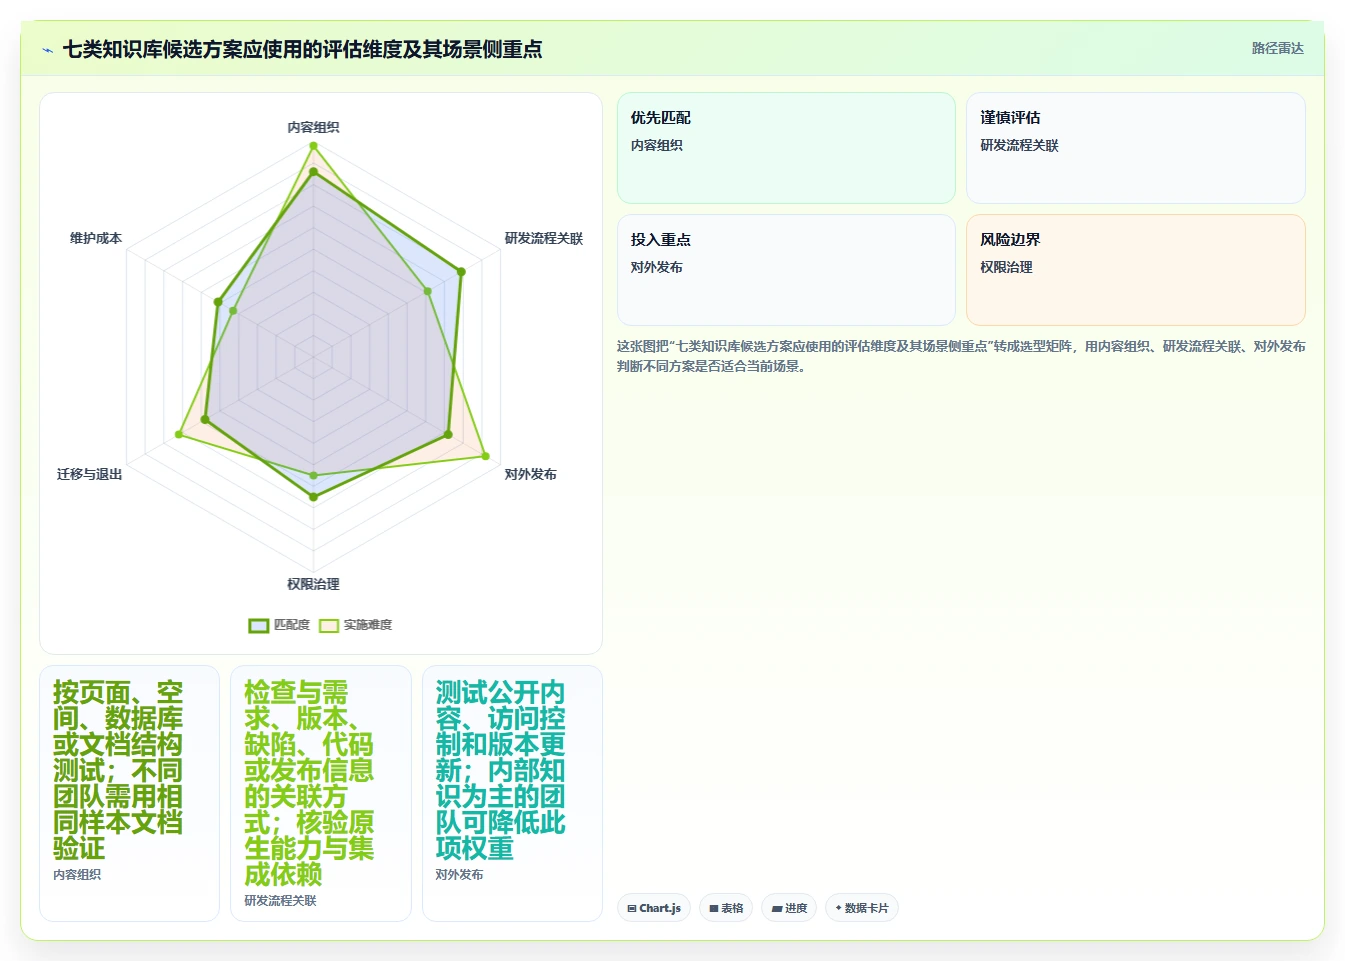The height and width of the screenshot is (961, 1345).
Task: Click the stat card starting 测试公开内容
Action: pyautogui.click(x=512, y=793)
